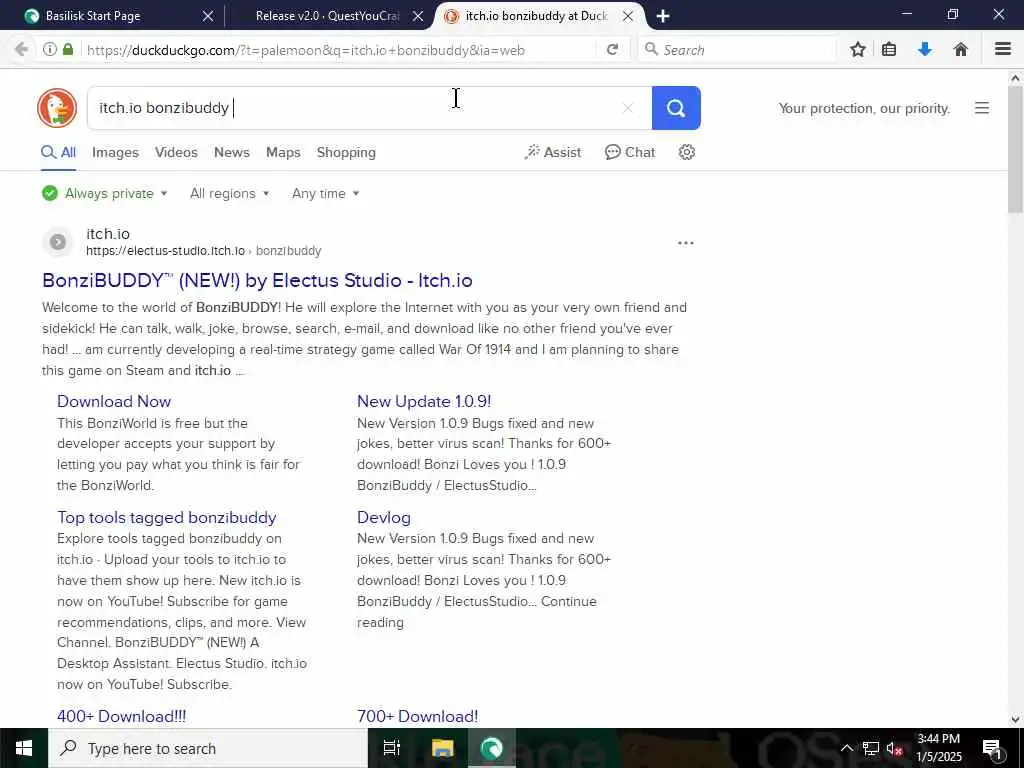Open Task View on taskbar

(392, 748)
